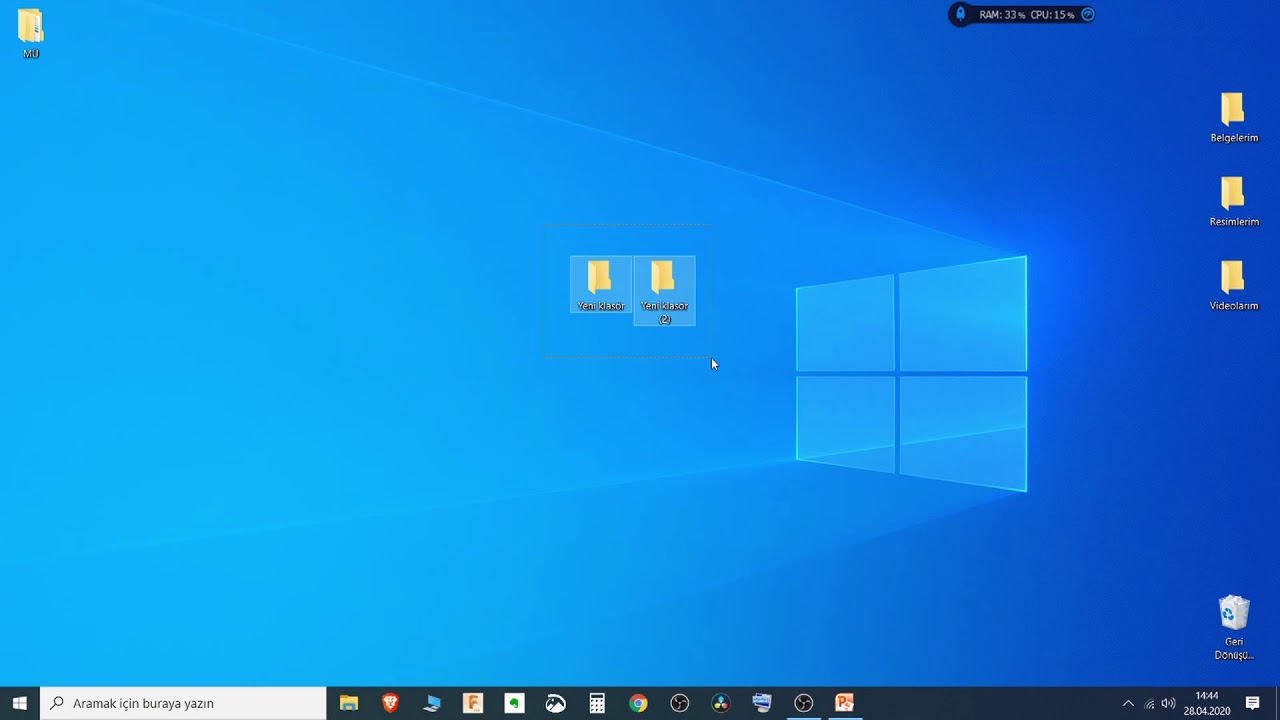
Task: Open OBS Studio icon beside Chrome
Action: tap(680, 703)
